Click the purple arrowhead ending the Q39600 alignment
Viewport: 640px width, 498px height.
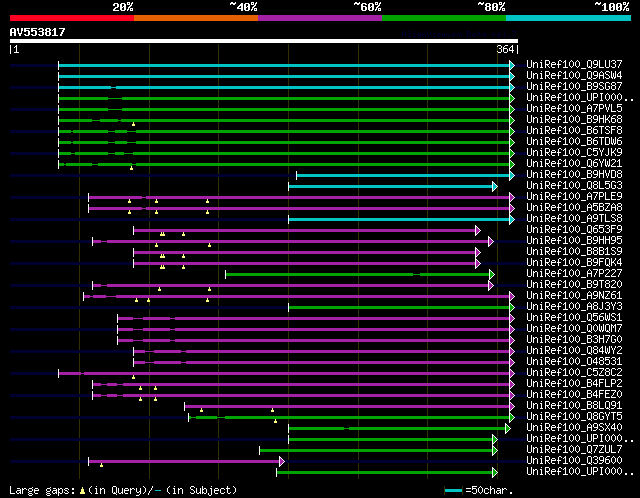coord(282,462)
